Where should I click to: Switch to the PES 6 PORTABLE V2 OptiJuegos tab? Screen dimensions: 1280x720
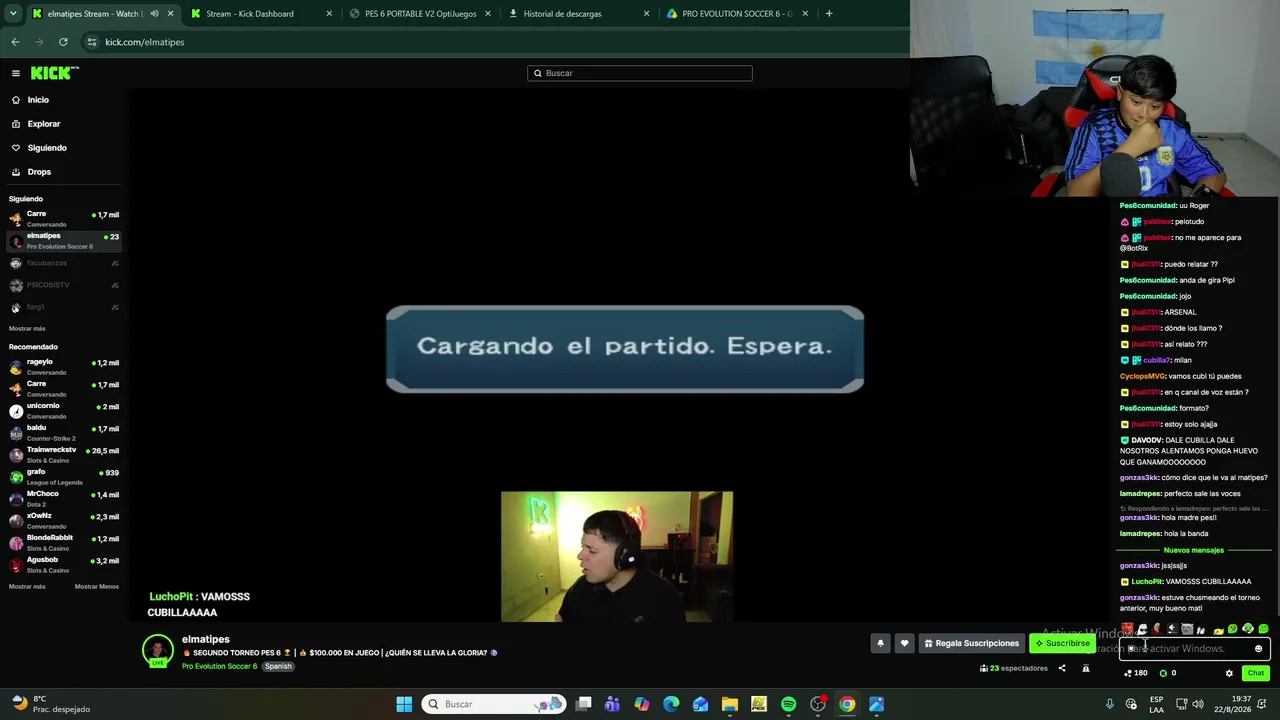420,14
